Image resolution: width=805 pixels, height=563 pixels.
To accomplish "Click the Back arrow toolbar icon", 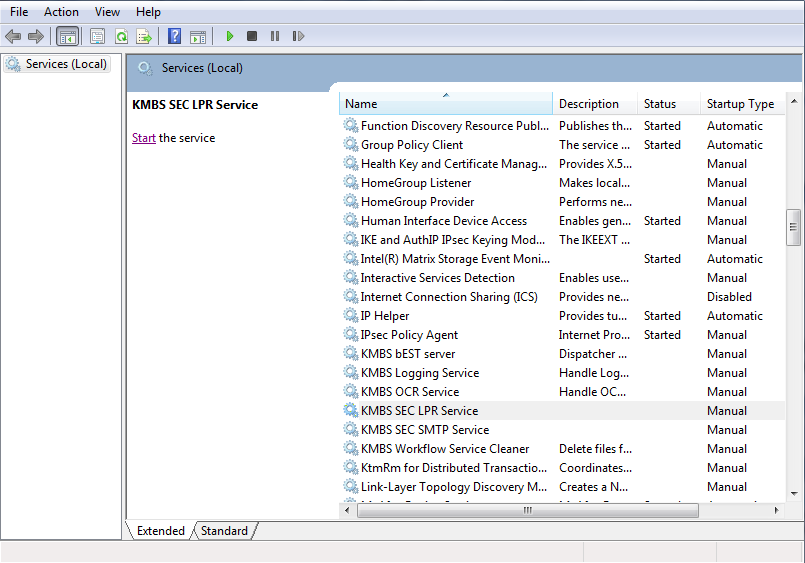I will click(x=13, y=36).
